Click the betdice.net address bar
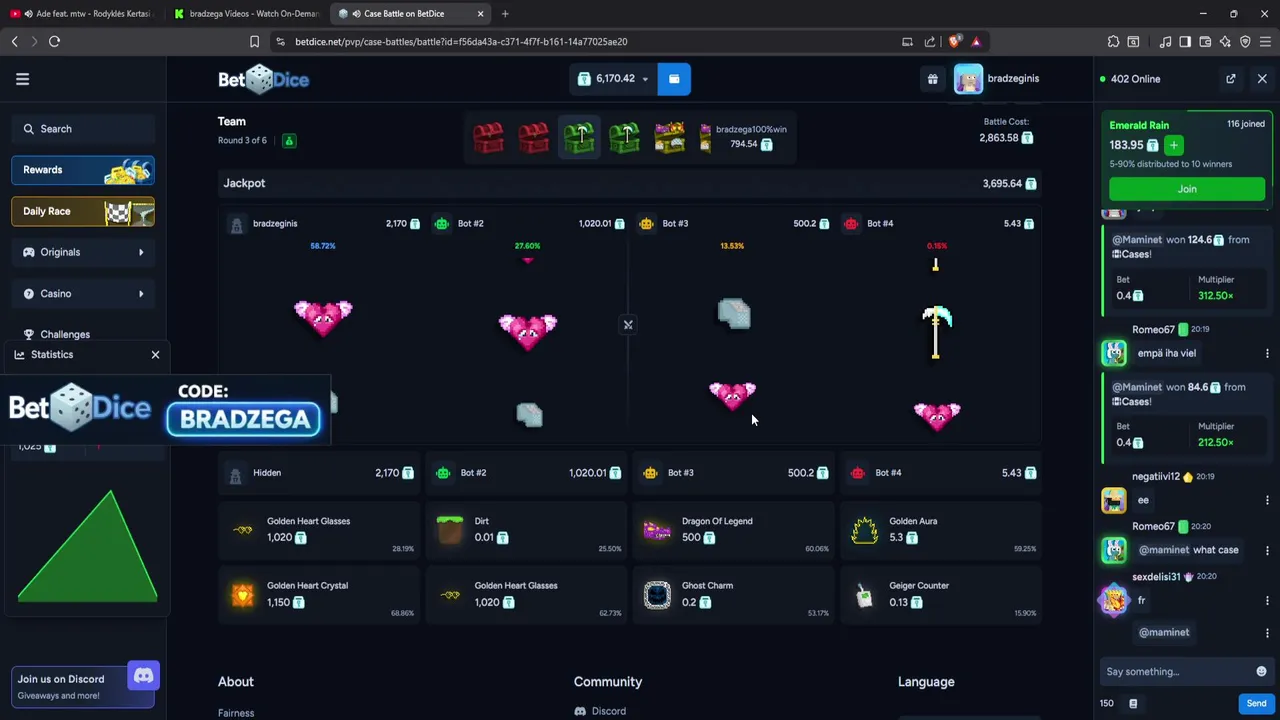The width and height of the screenshot is (1280, 720). point(590,42)
